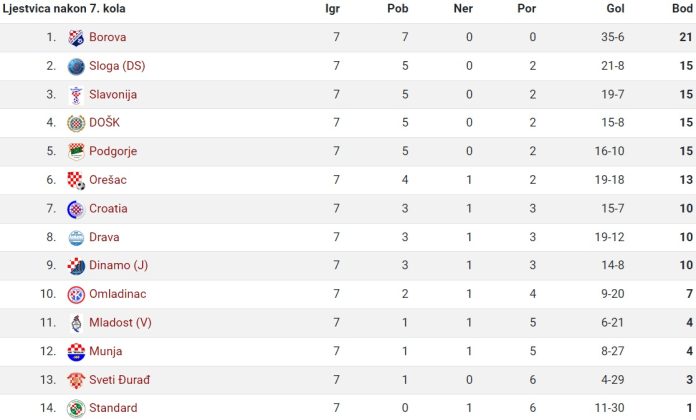Click the Gol column header
Viewport: 696px width, 420px height.
(x=615, y=8)
